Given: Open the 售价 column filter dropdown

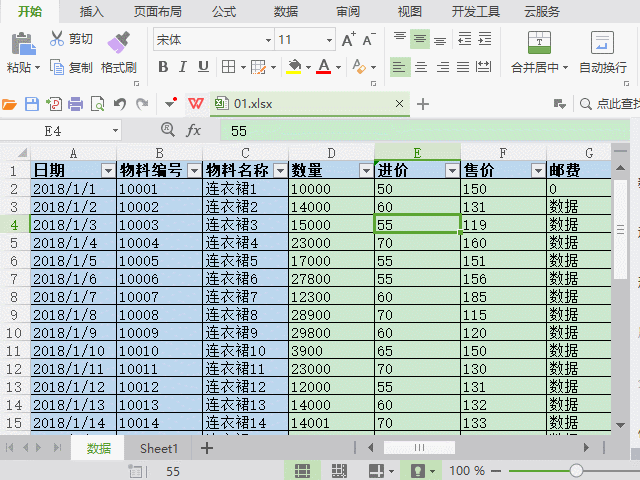Looking at the screenshot, I should [538, 170].
